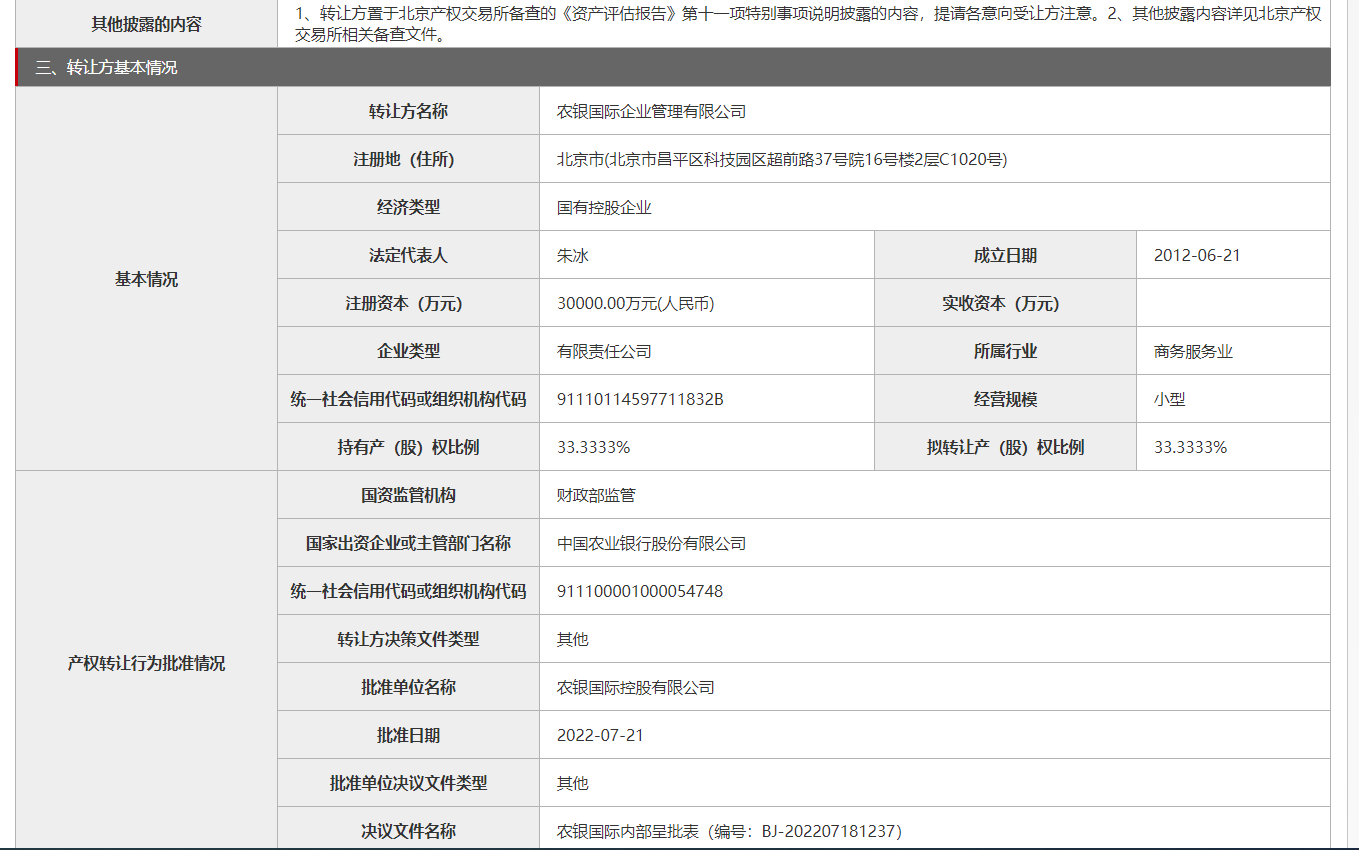Click the disclosure paragraph mentioning 资产评估报告
This screenshot has width=1359, height=850.
(808, 24)
